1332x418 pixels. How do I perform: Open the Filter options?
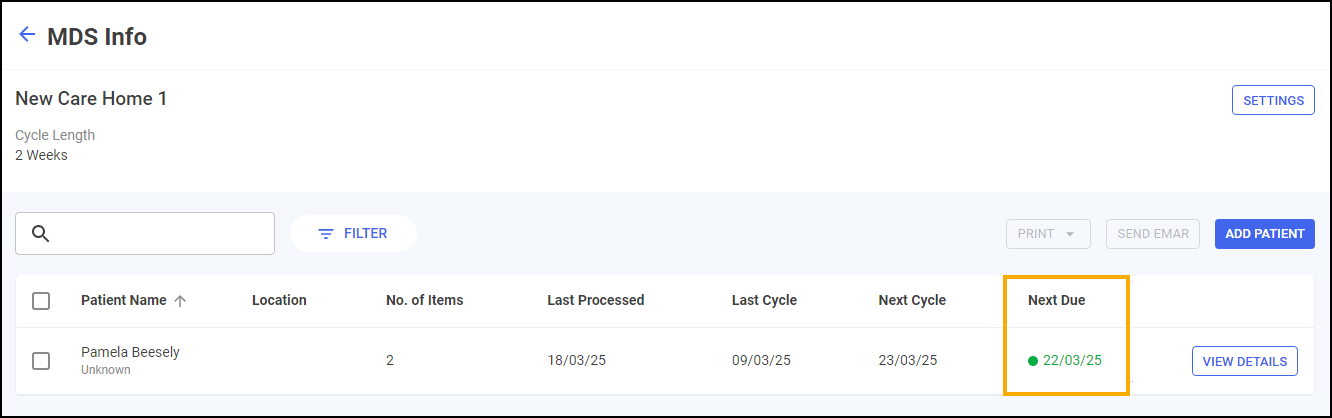(353, 234)
